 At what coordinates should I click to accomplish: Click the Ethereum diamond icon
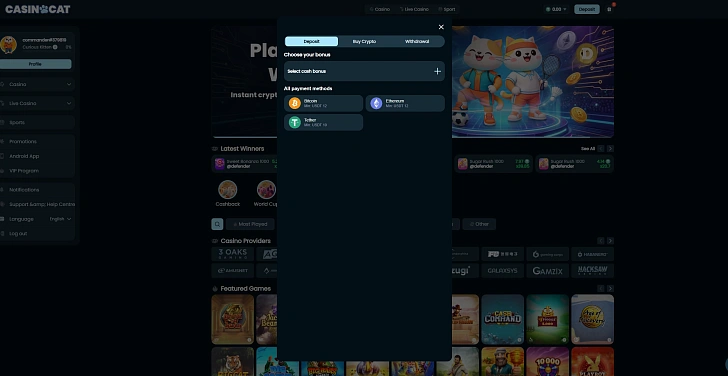coord(376,103)
